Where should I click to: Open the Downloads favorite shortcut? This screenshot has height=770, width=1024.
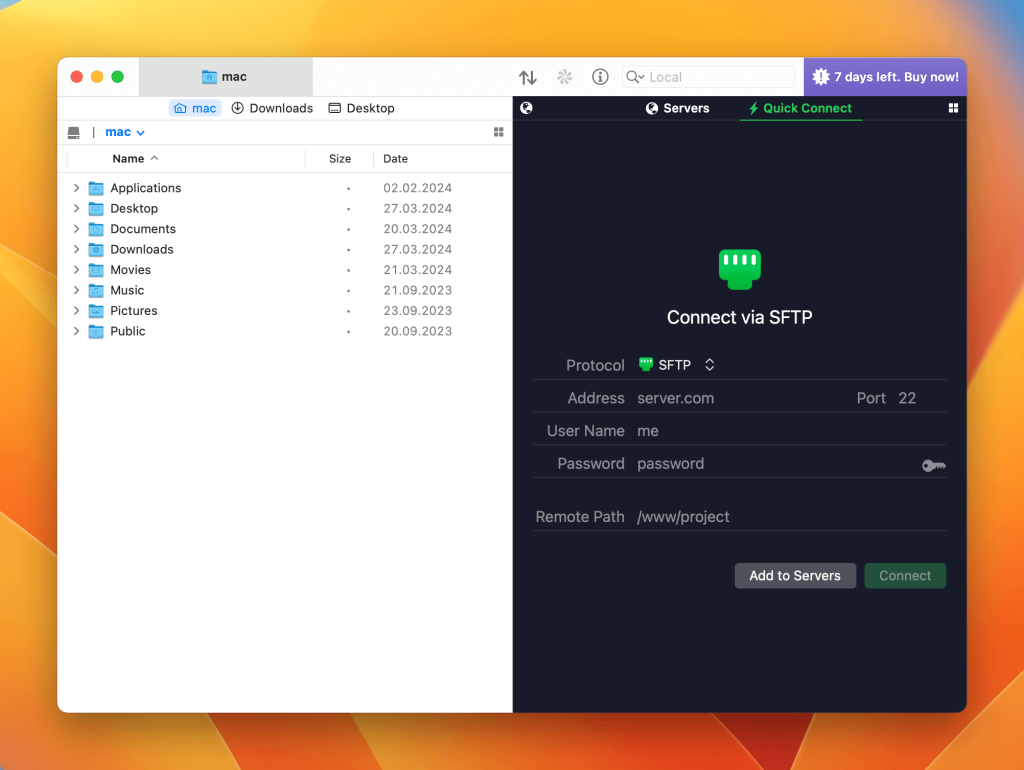pos(272,108)
